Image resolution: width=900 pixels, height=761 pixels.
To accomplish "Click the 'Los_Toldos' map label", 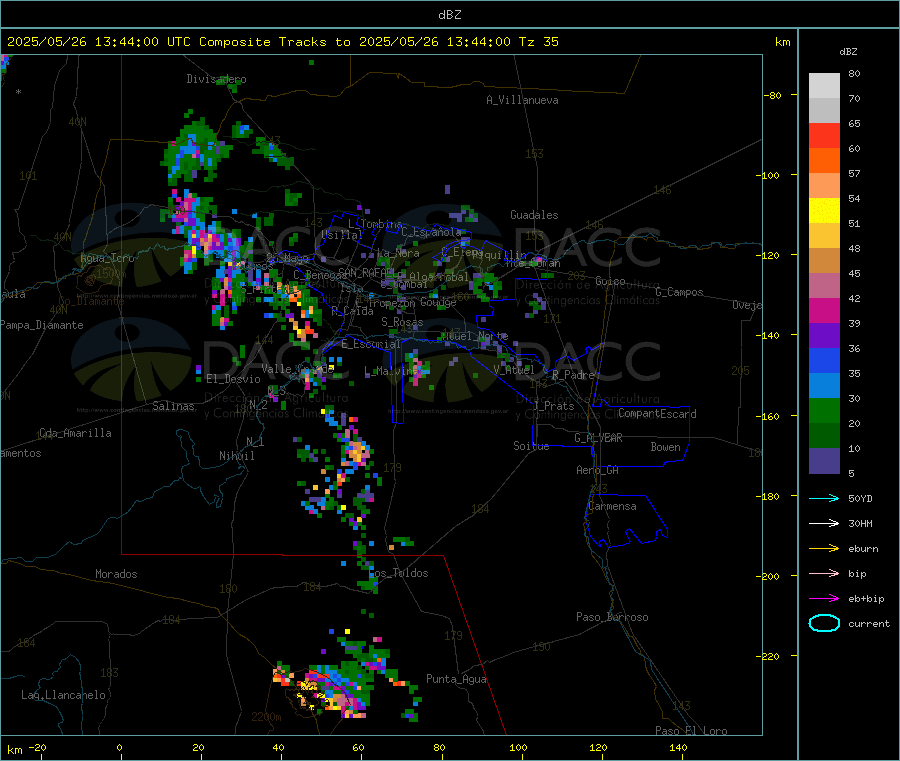I will [398, 573].
